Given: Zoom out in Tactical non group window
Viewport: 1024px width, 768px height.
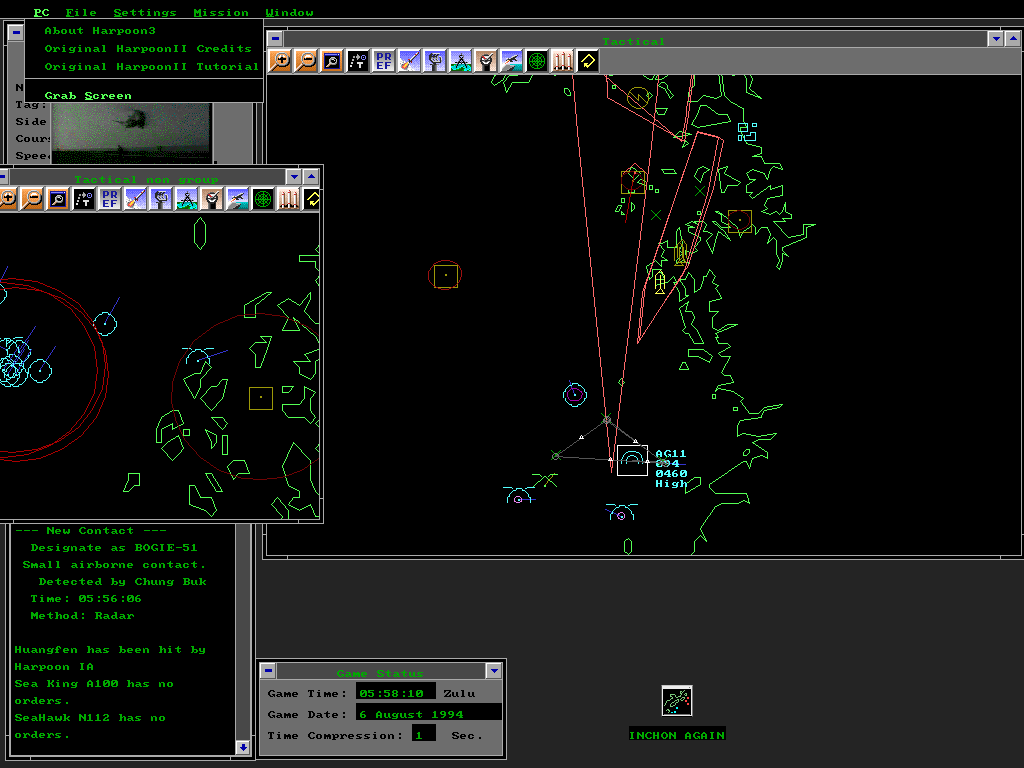Looking at the screenshot, I should (32, 199).
